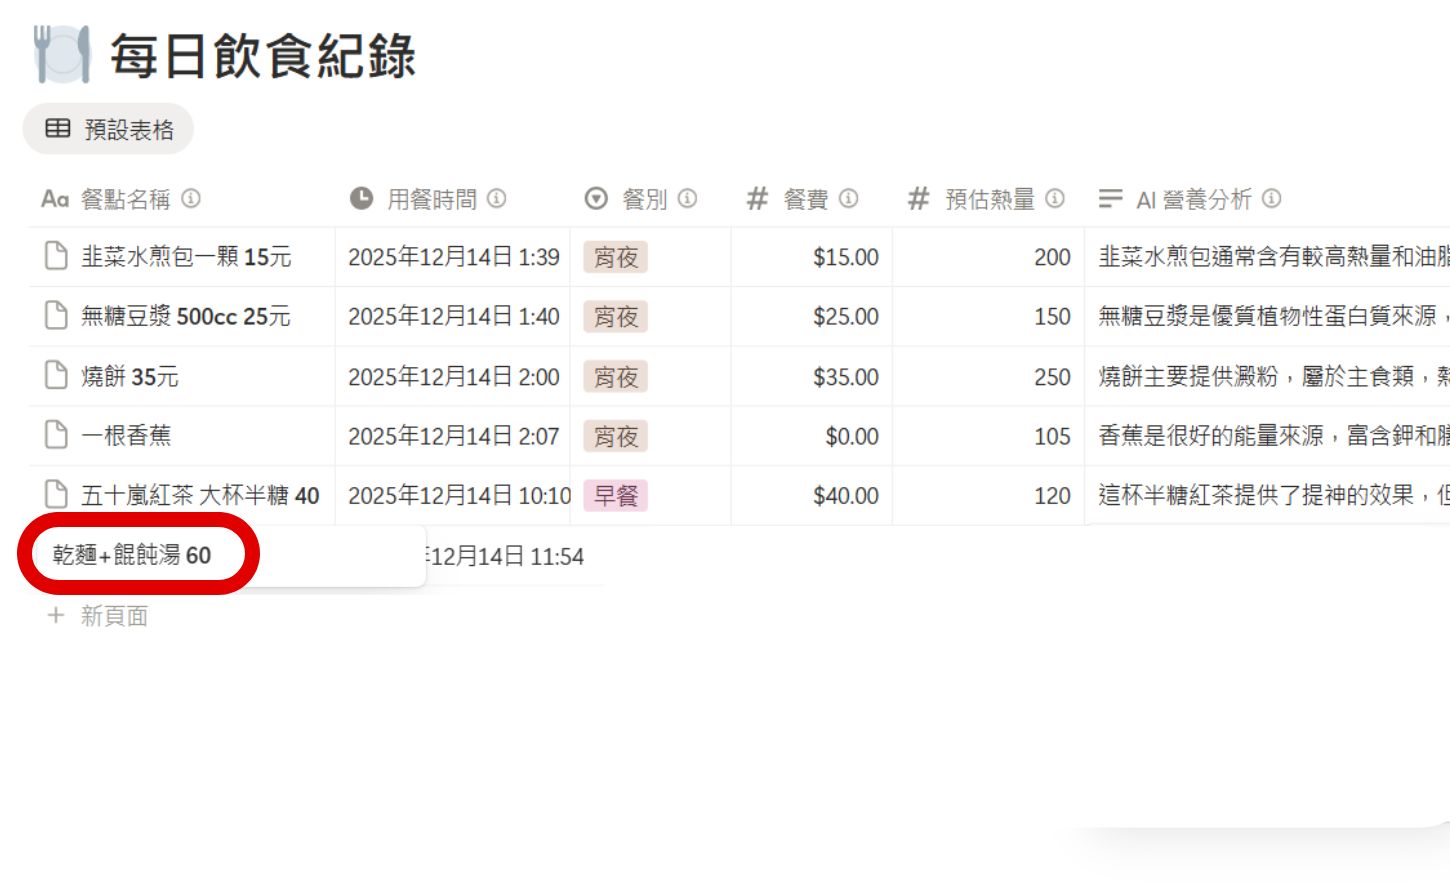Click the info icon next to 餐點名稱

(x=190, y=199)
